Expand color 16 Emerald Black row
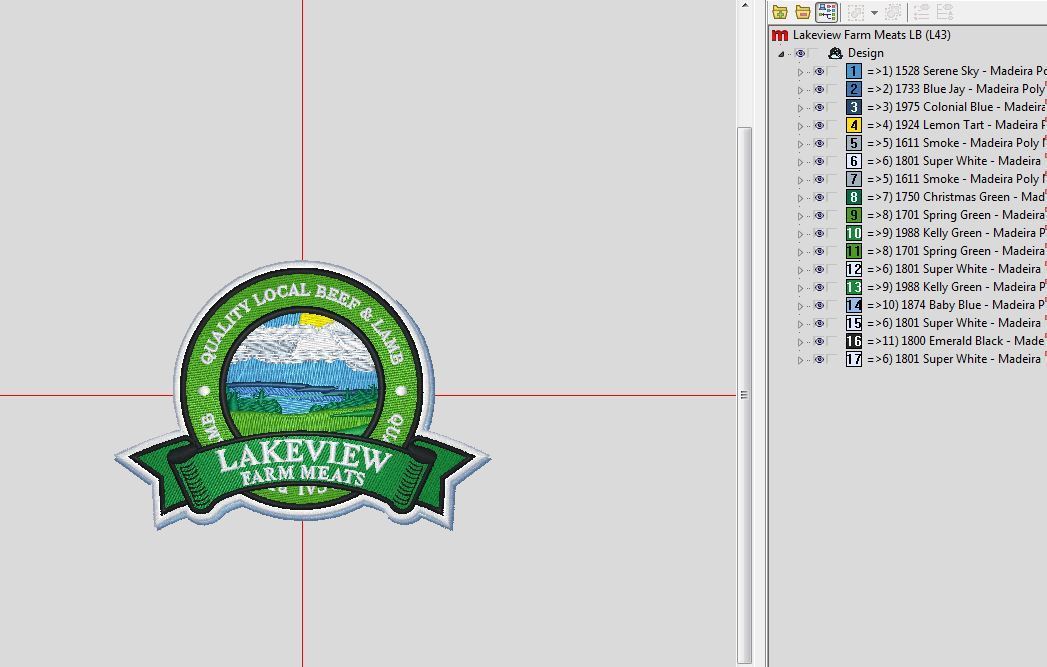1047x667 pixels. [800, 342]
